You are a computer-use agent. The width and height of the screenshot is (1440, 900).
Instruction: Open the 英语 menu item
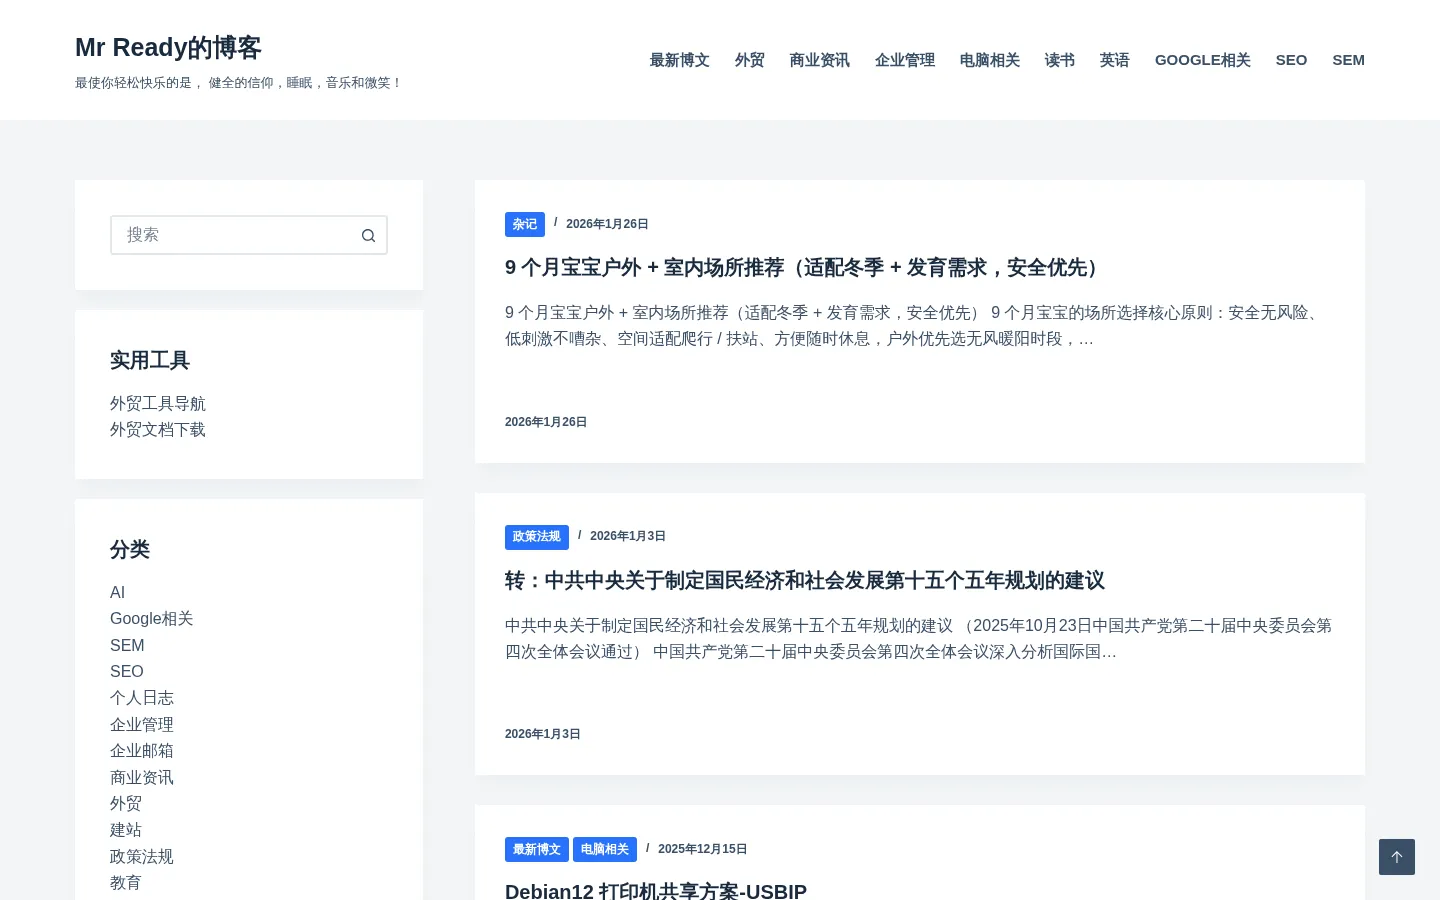pos(1115,60)
